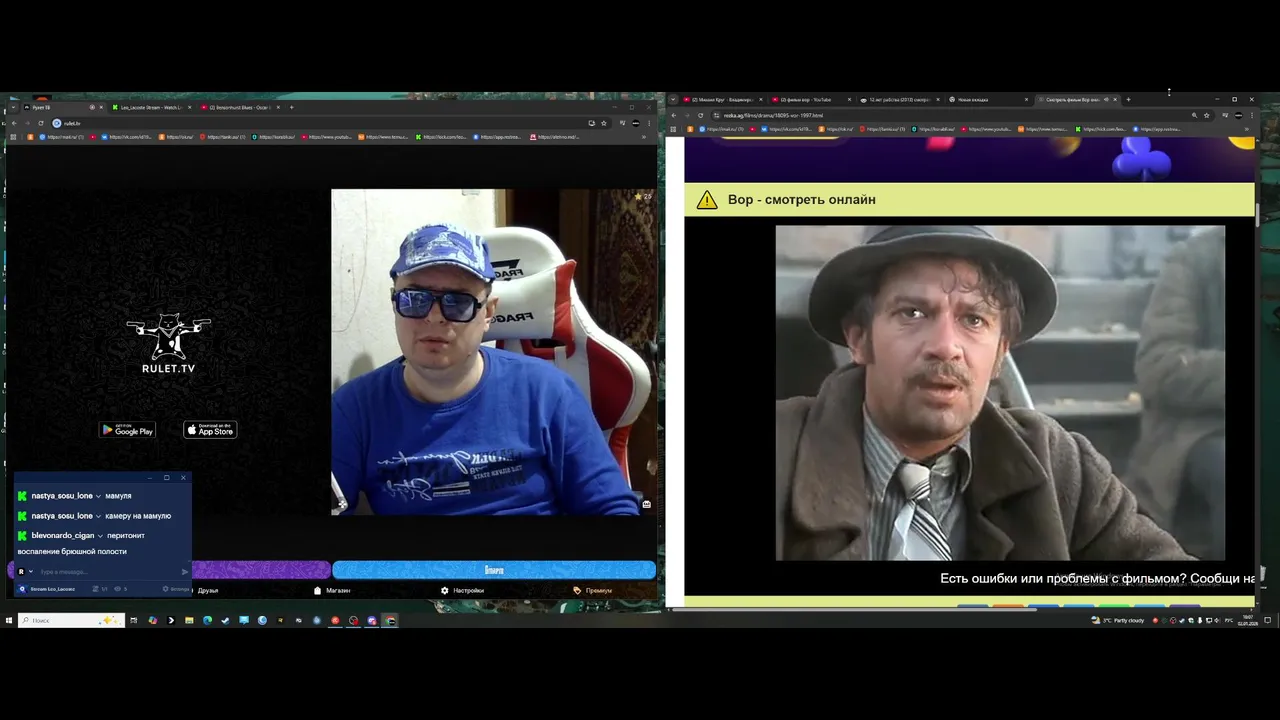Switch to Bensonhurst Blues tab

[x=240, y=107]
